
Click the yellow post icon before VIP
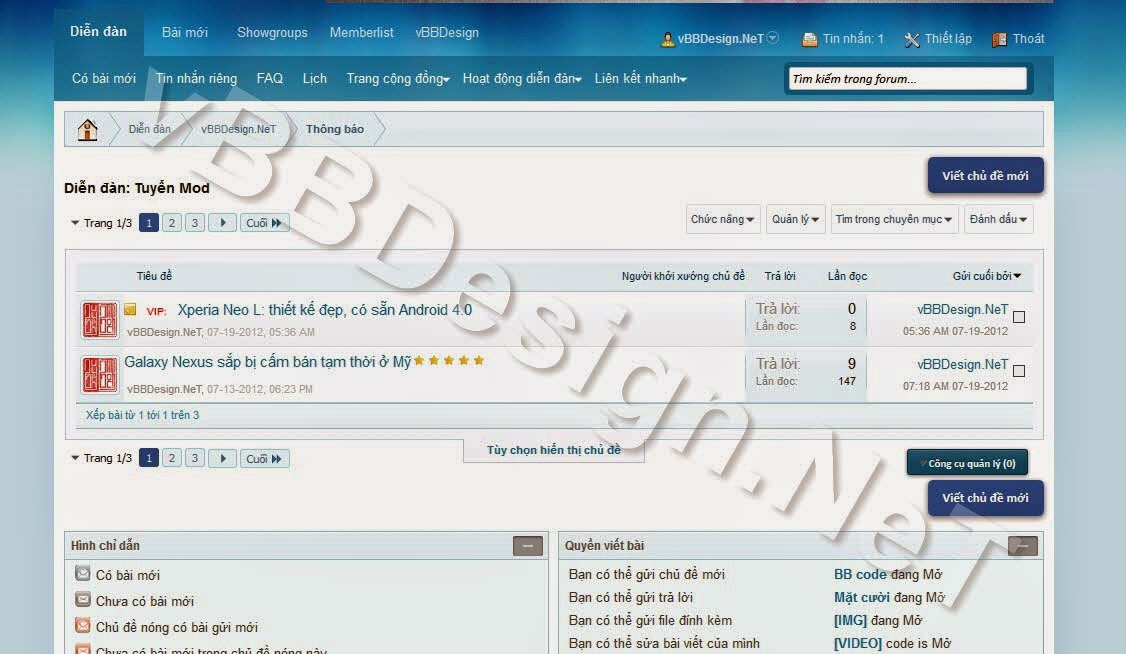click(x=130, y=309)
